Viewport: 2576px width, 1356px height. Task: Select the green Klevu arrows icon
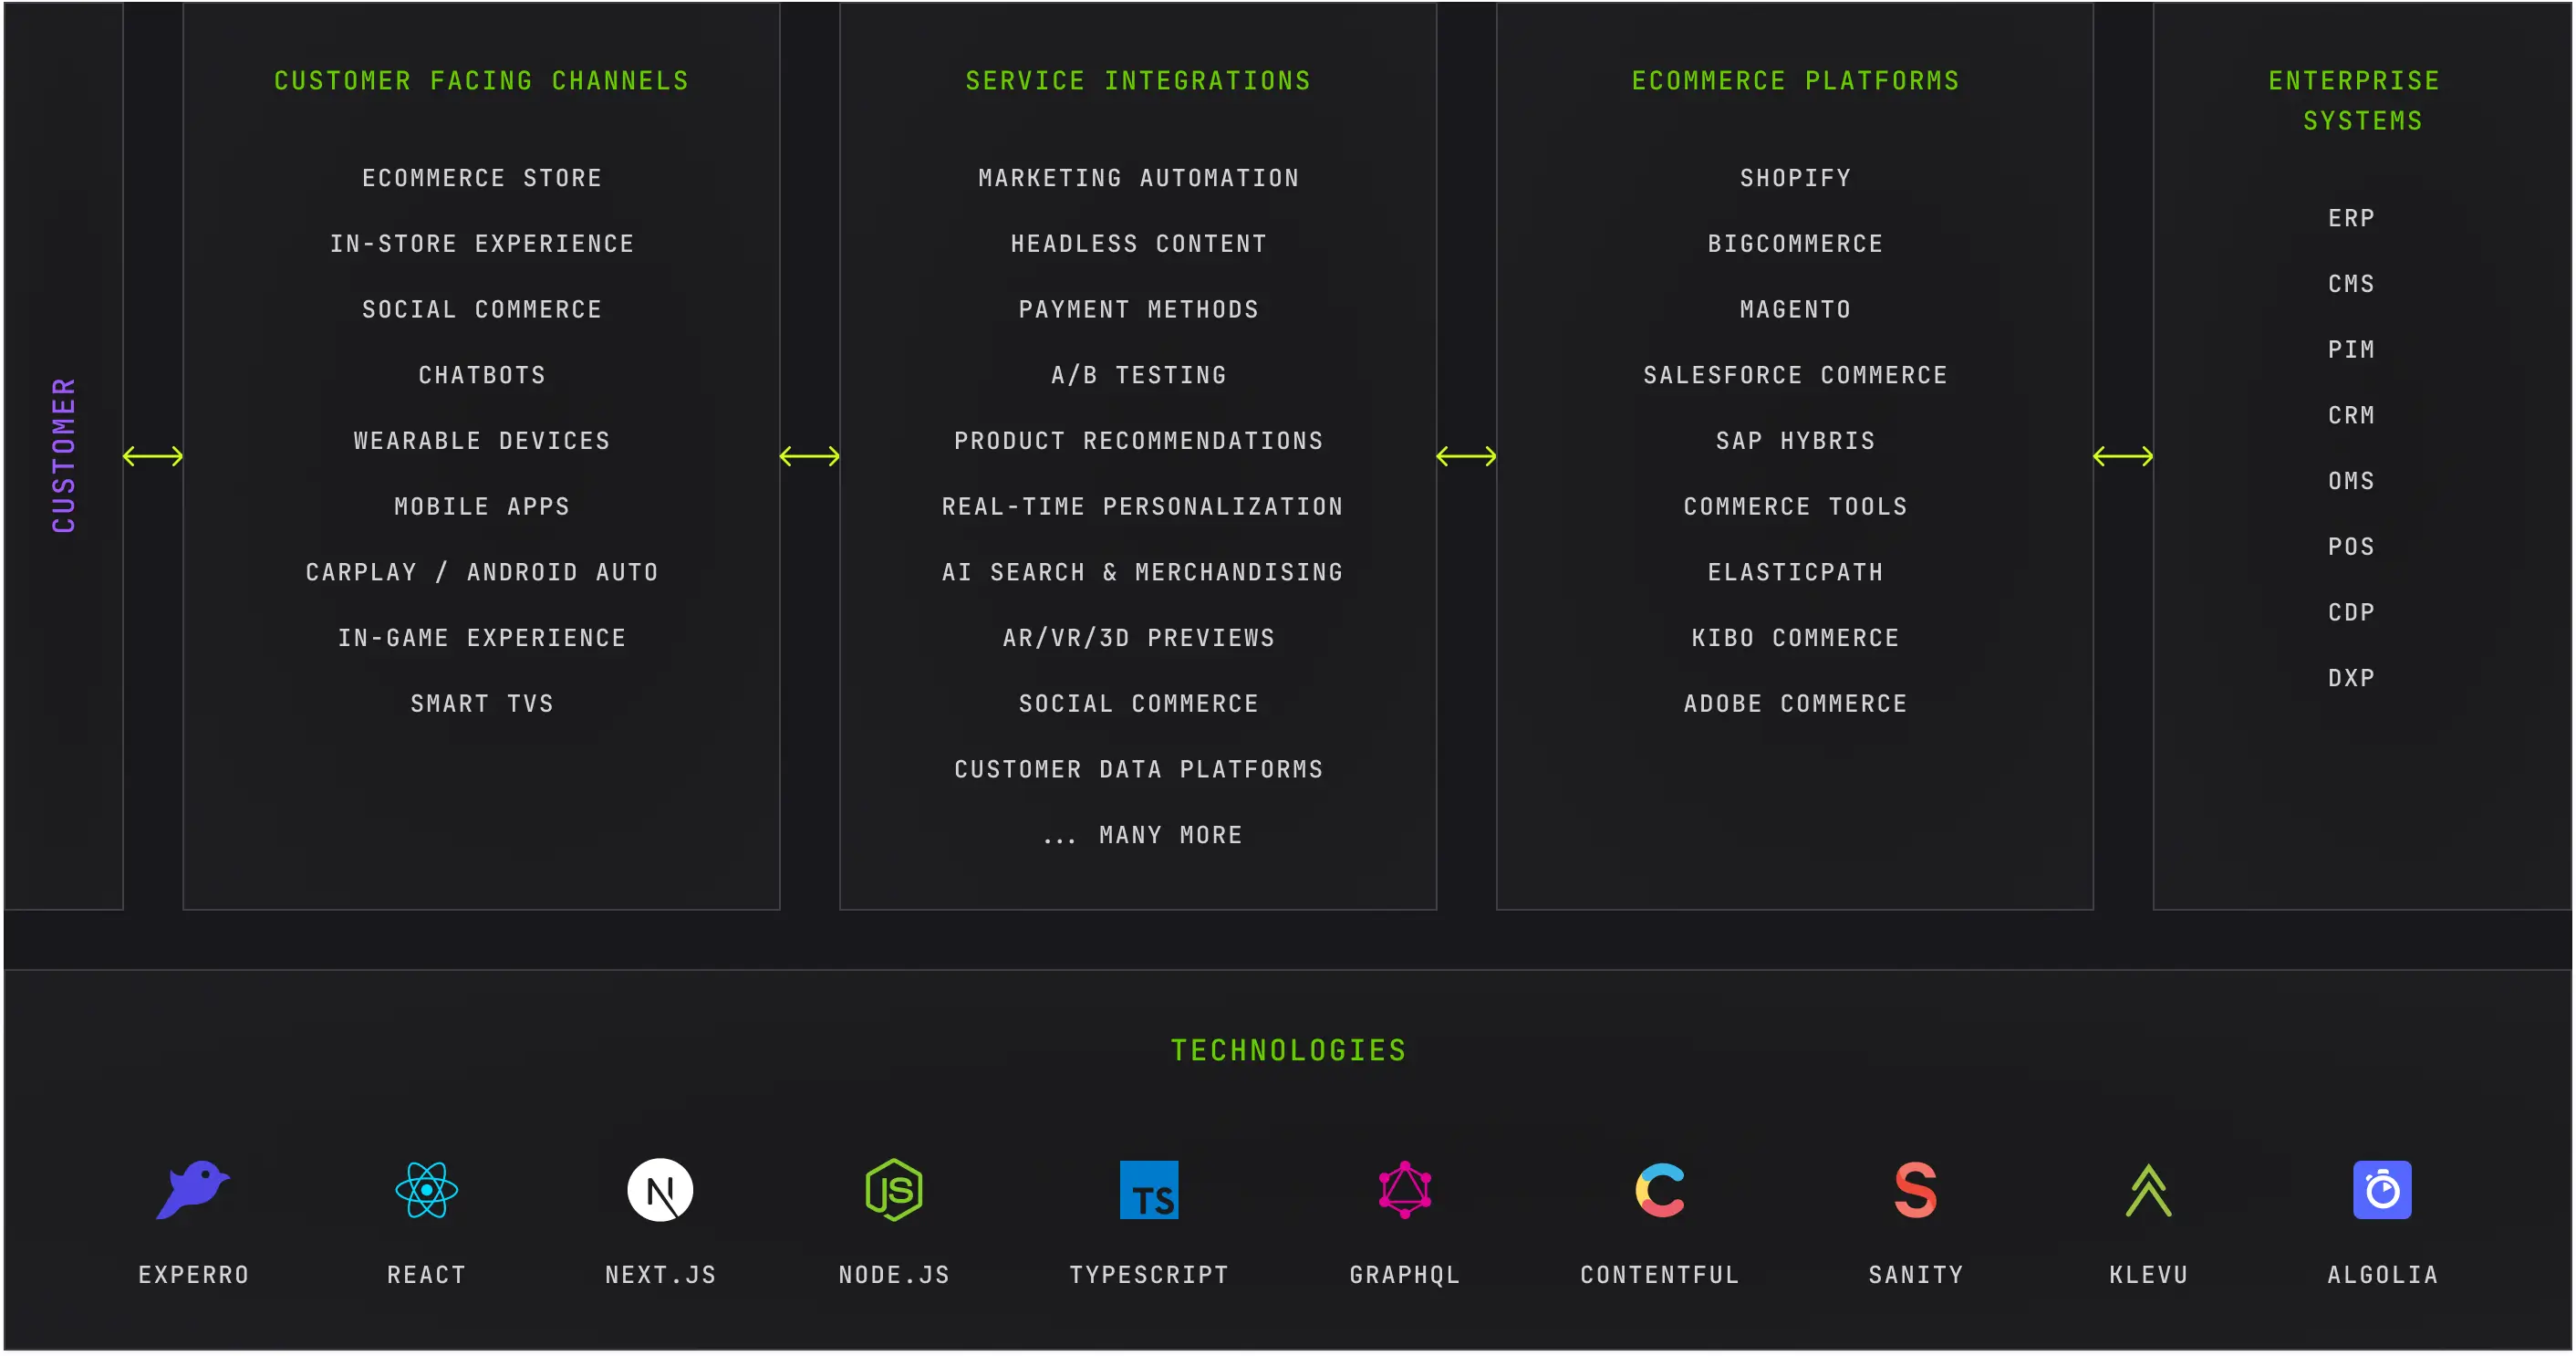point(2148,1190)
